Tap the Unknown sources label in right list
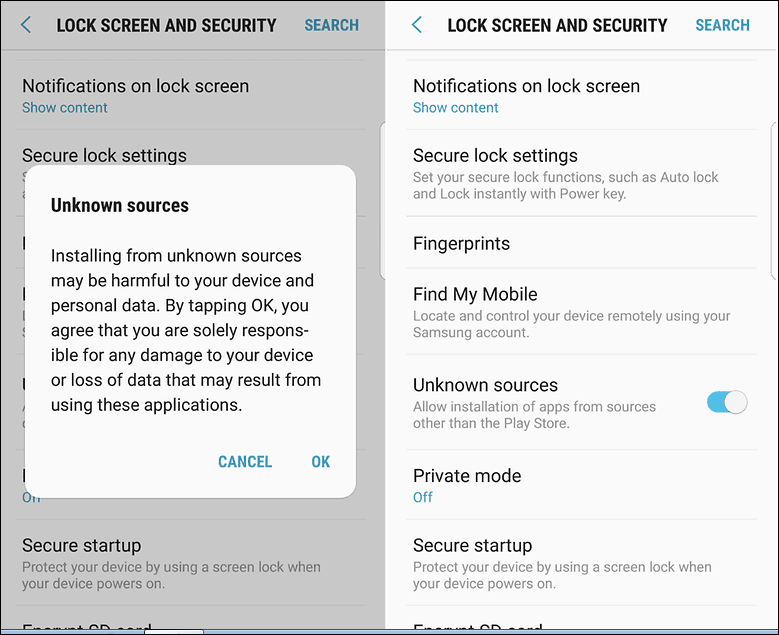Viewport: 779px width, 635px height. (485, 385)
